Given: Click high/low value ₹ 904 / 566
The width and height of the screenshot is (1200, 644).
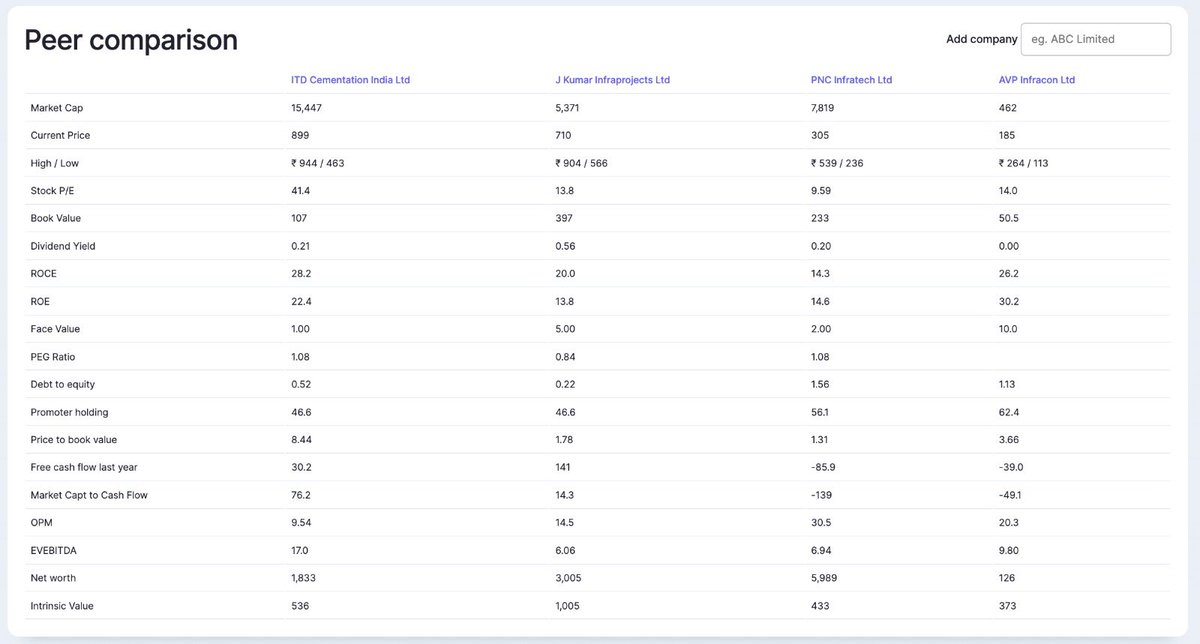Looking at the screenshot, I should [x=581, y=163].
